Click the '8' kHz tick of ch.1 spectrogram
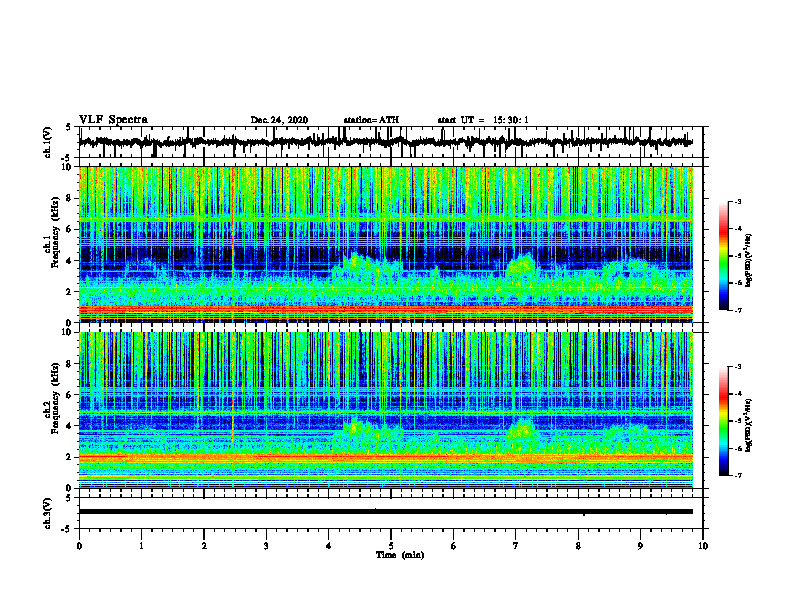 [x=70, y=198]
